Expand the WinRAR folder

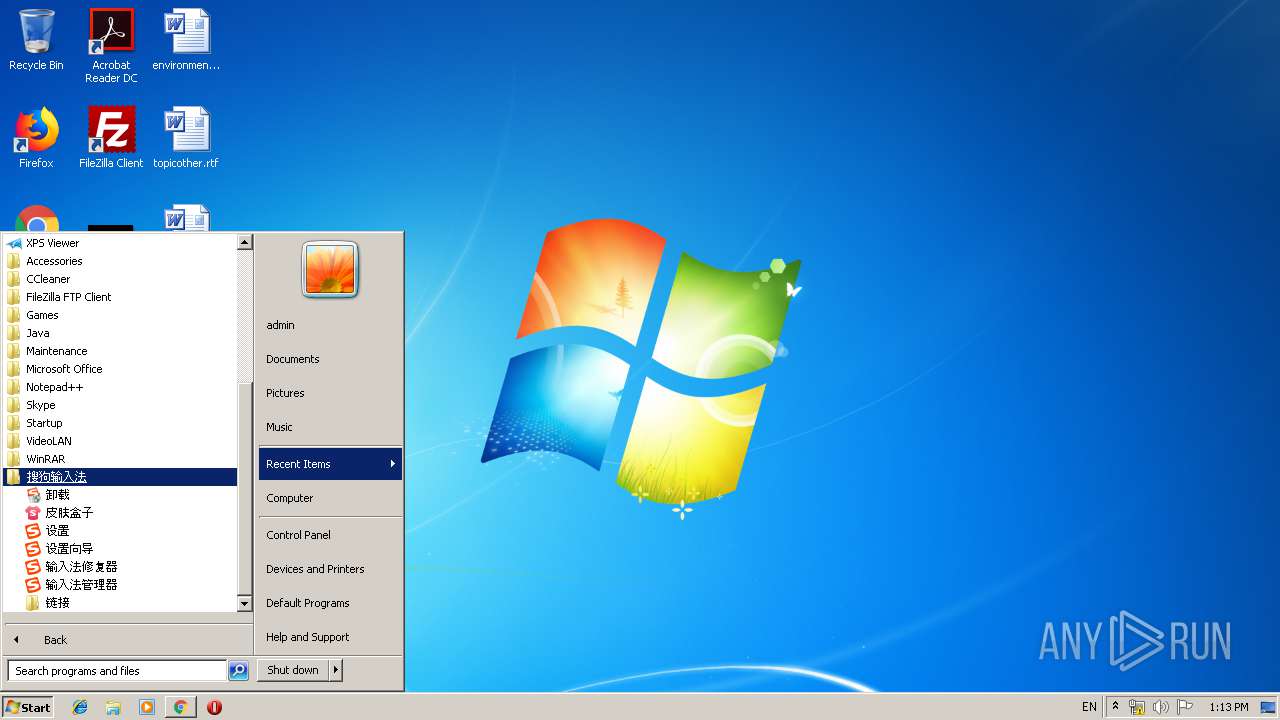tap(120, 459)
